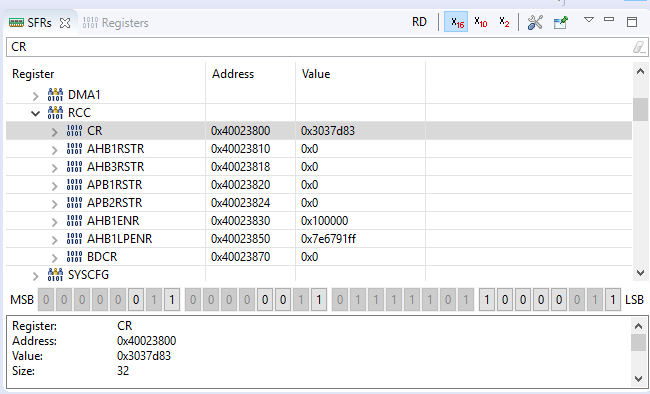Switch to hexadecimal x16 display format

click(x=456, y=22)
